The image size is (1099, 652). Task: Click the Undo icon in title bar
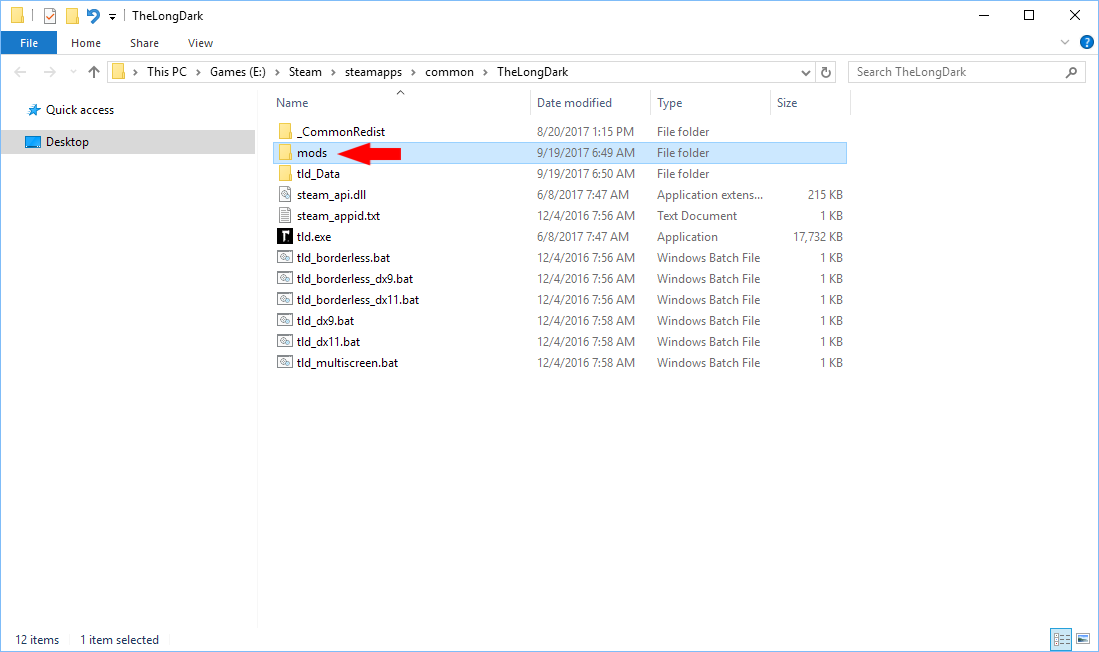click(x=93, y=15)
